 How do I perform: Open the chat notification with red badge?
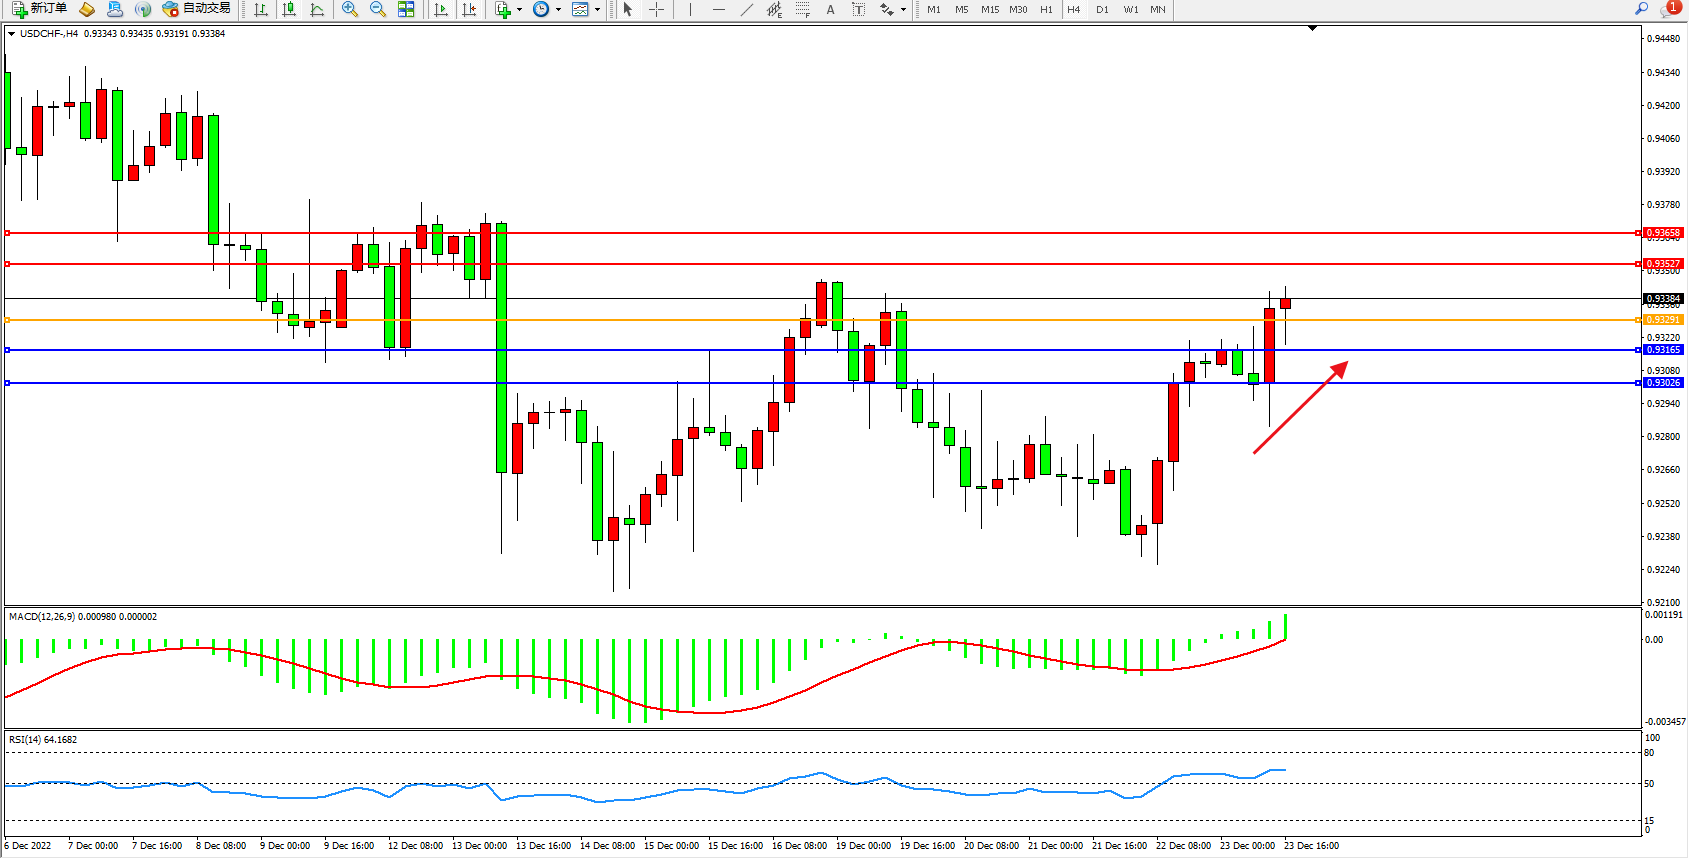[1669, 9]
